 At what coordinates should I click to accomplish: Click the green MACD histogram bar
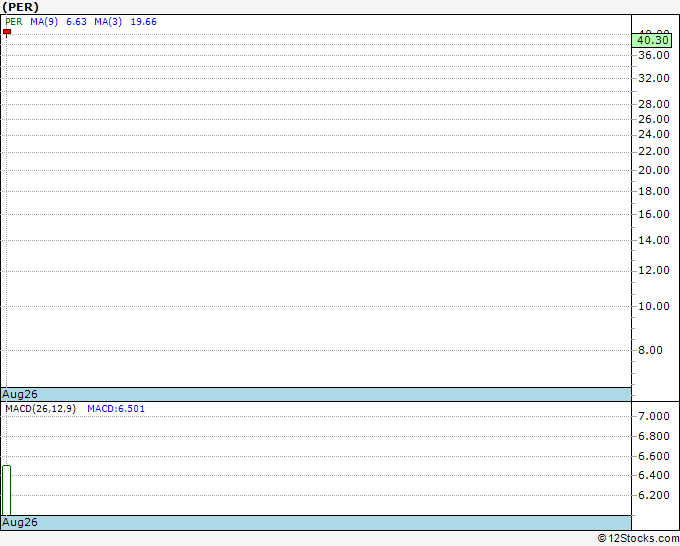point(7,490)
